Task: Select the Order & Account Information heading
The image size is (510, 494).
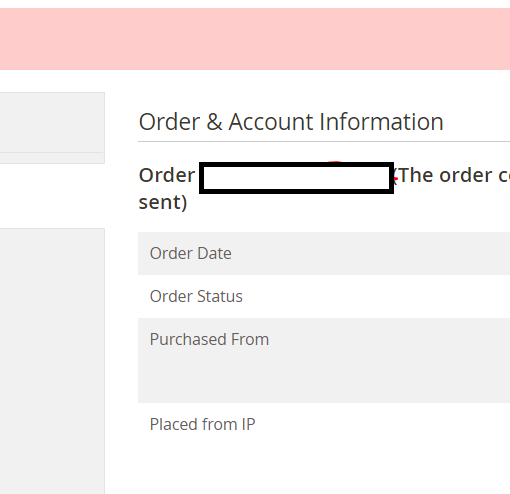Action: click(x=291, y=122)
